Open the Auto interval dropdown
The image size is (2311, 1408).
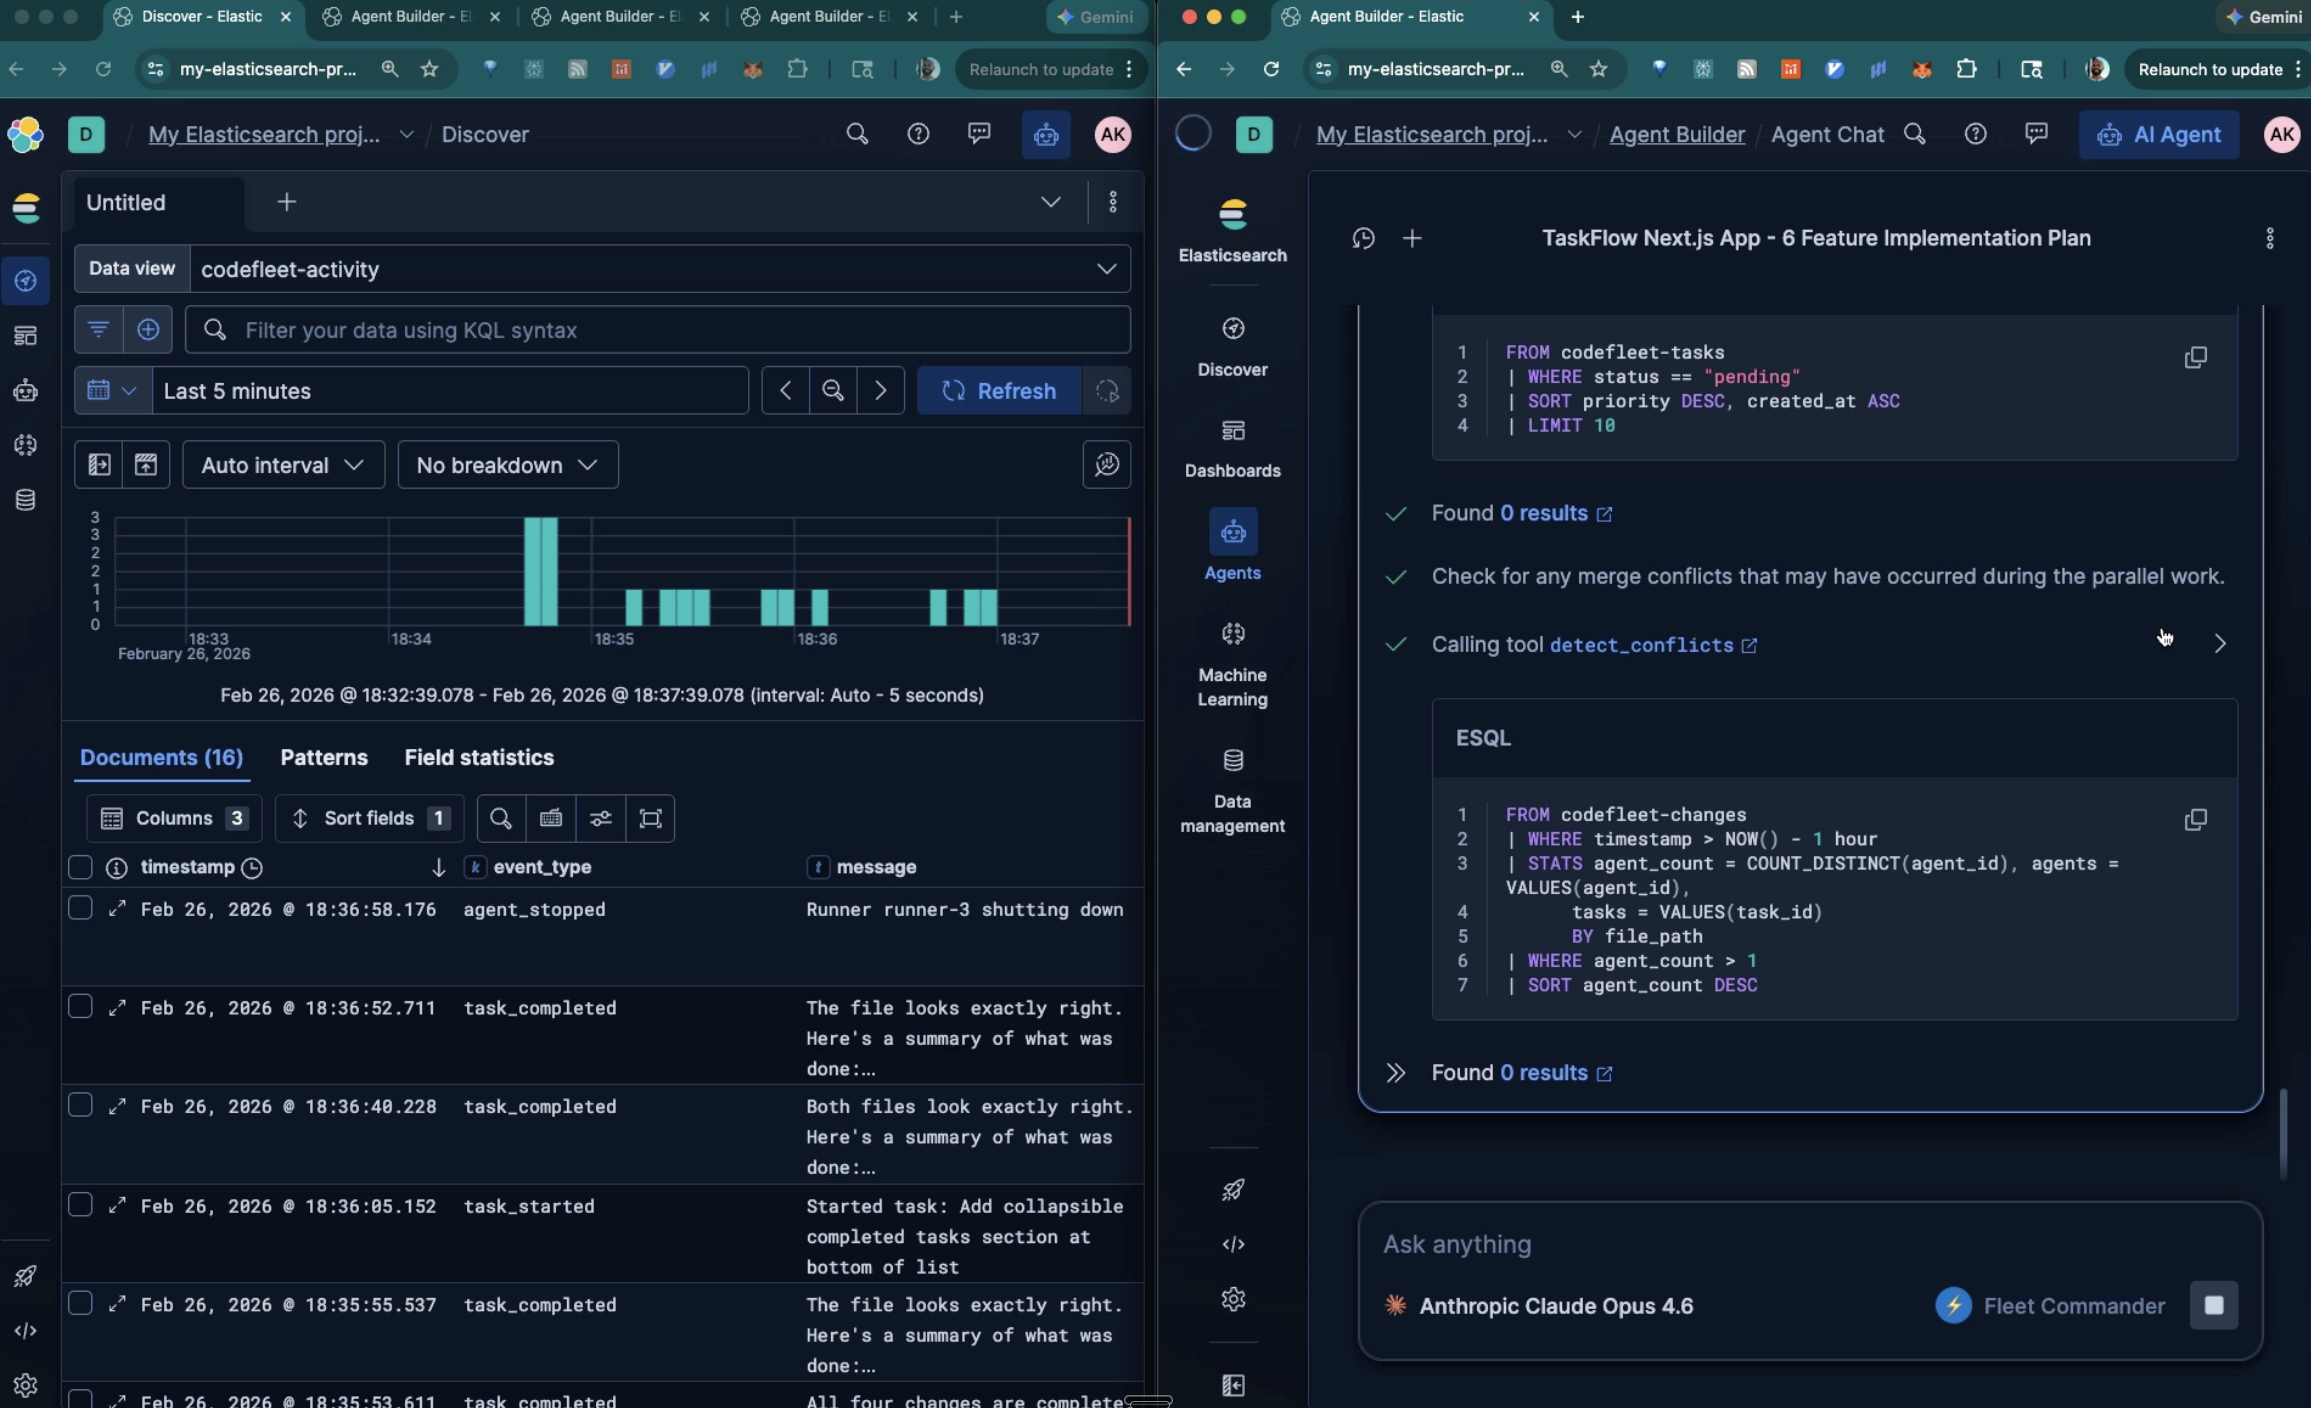(283, 465)
